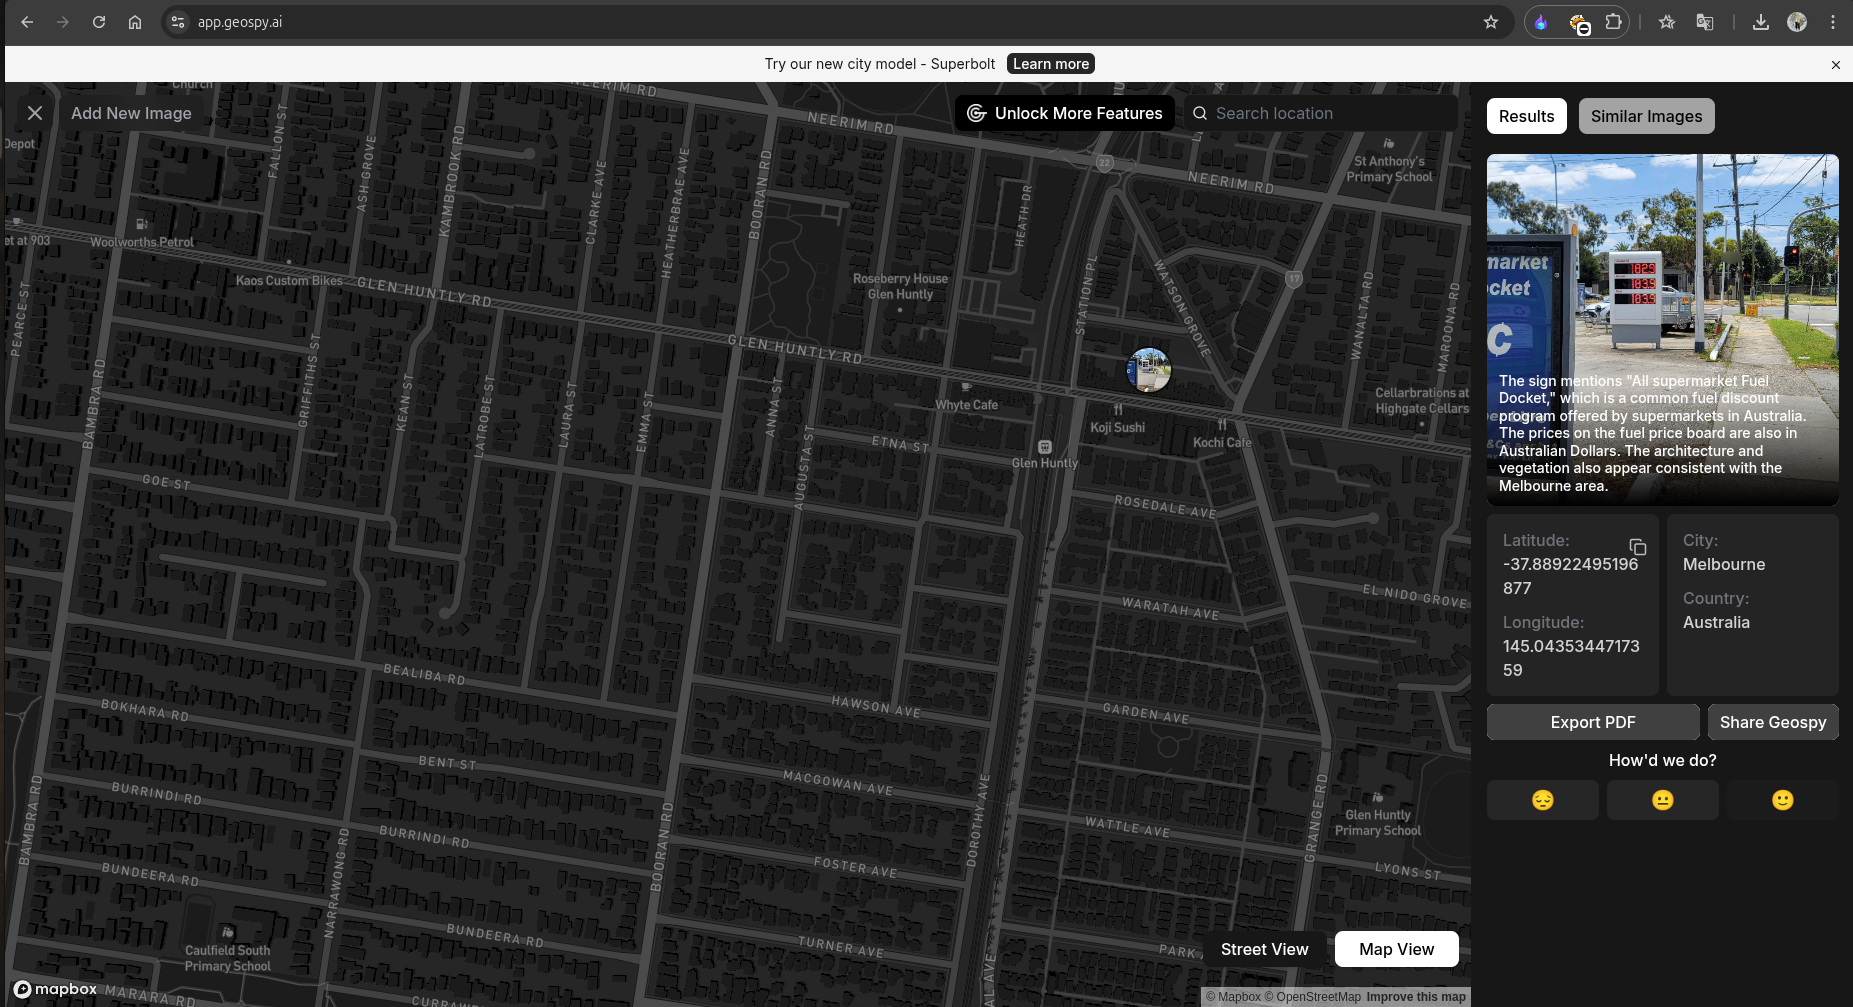Switch to the Results tab

[1527, 116]
